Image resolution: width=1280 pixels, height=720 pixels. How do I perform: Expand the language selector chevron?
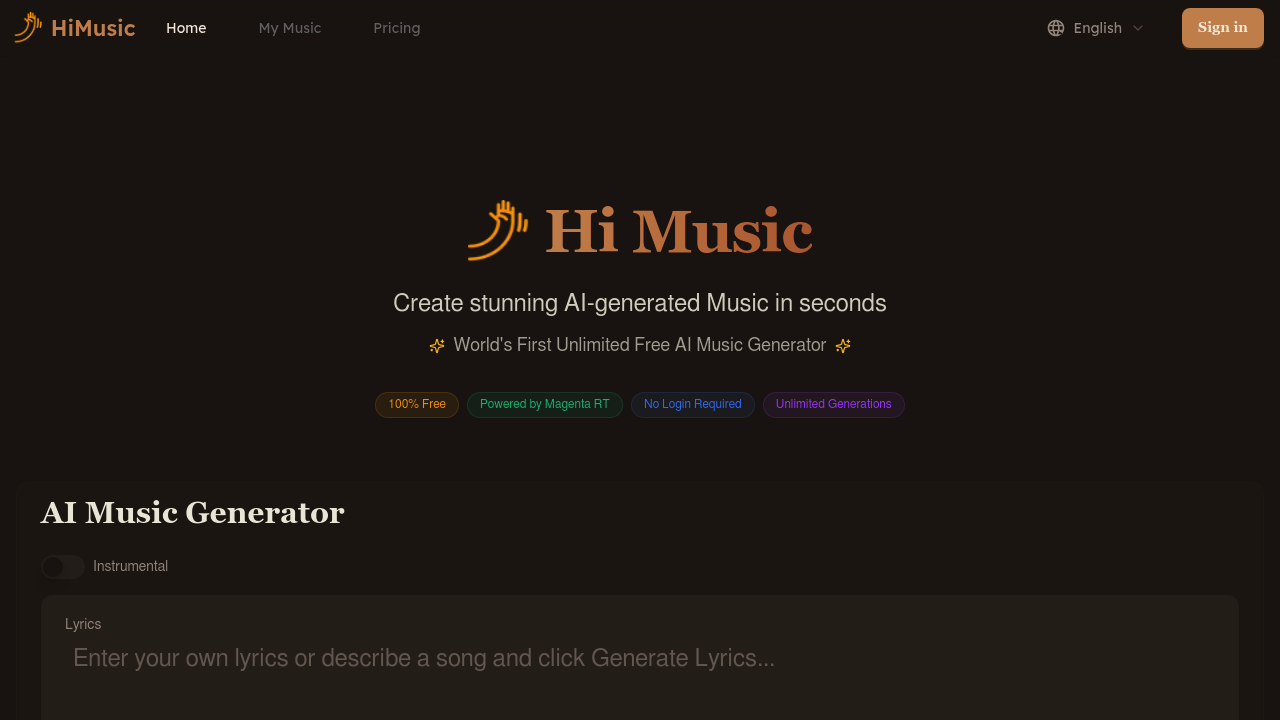(x=1138, y=28)
